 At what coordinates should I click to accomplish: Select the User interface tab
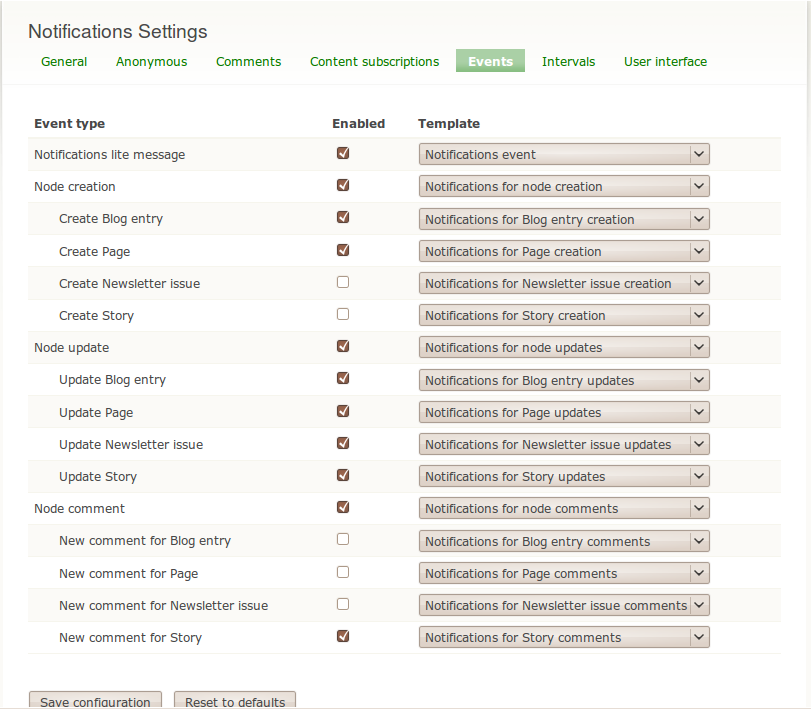point(665,62)
